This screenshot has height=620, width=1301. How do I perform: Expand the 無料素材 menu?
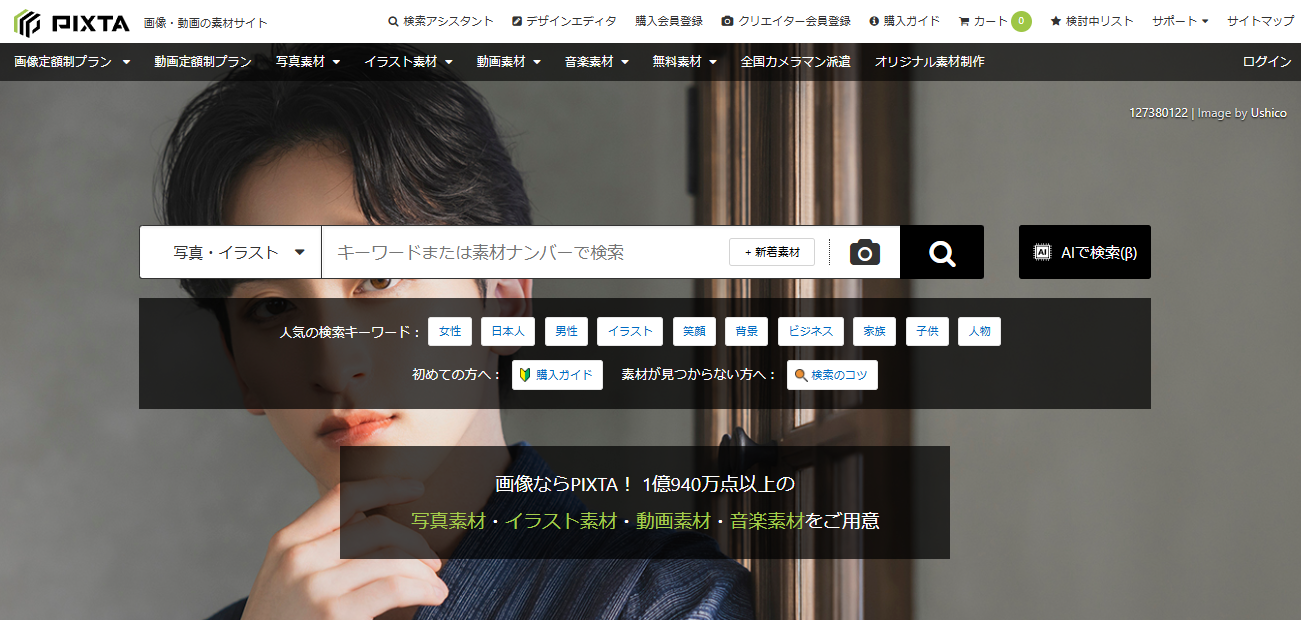click(684, 62)
